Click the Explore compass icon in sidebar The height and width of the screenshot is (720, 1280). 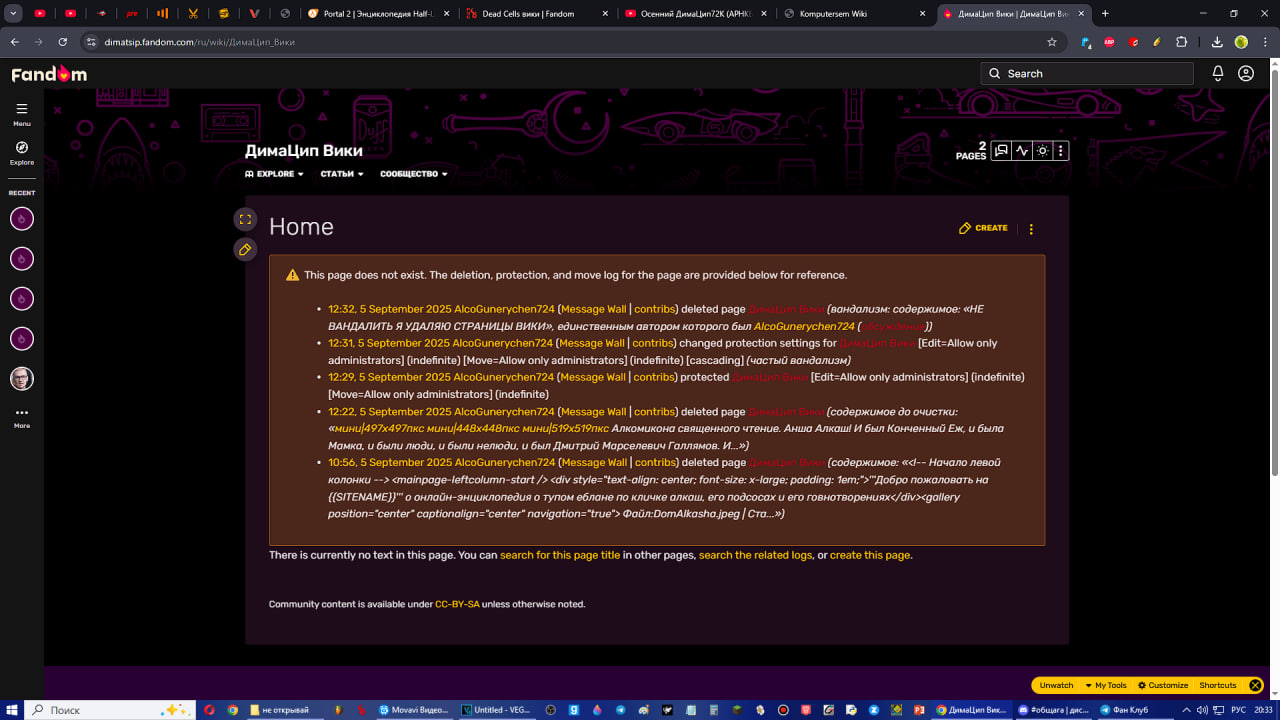tap(22, 148)
